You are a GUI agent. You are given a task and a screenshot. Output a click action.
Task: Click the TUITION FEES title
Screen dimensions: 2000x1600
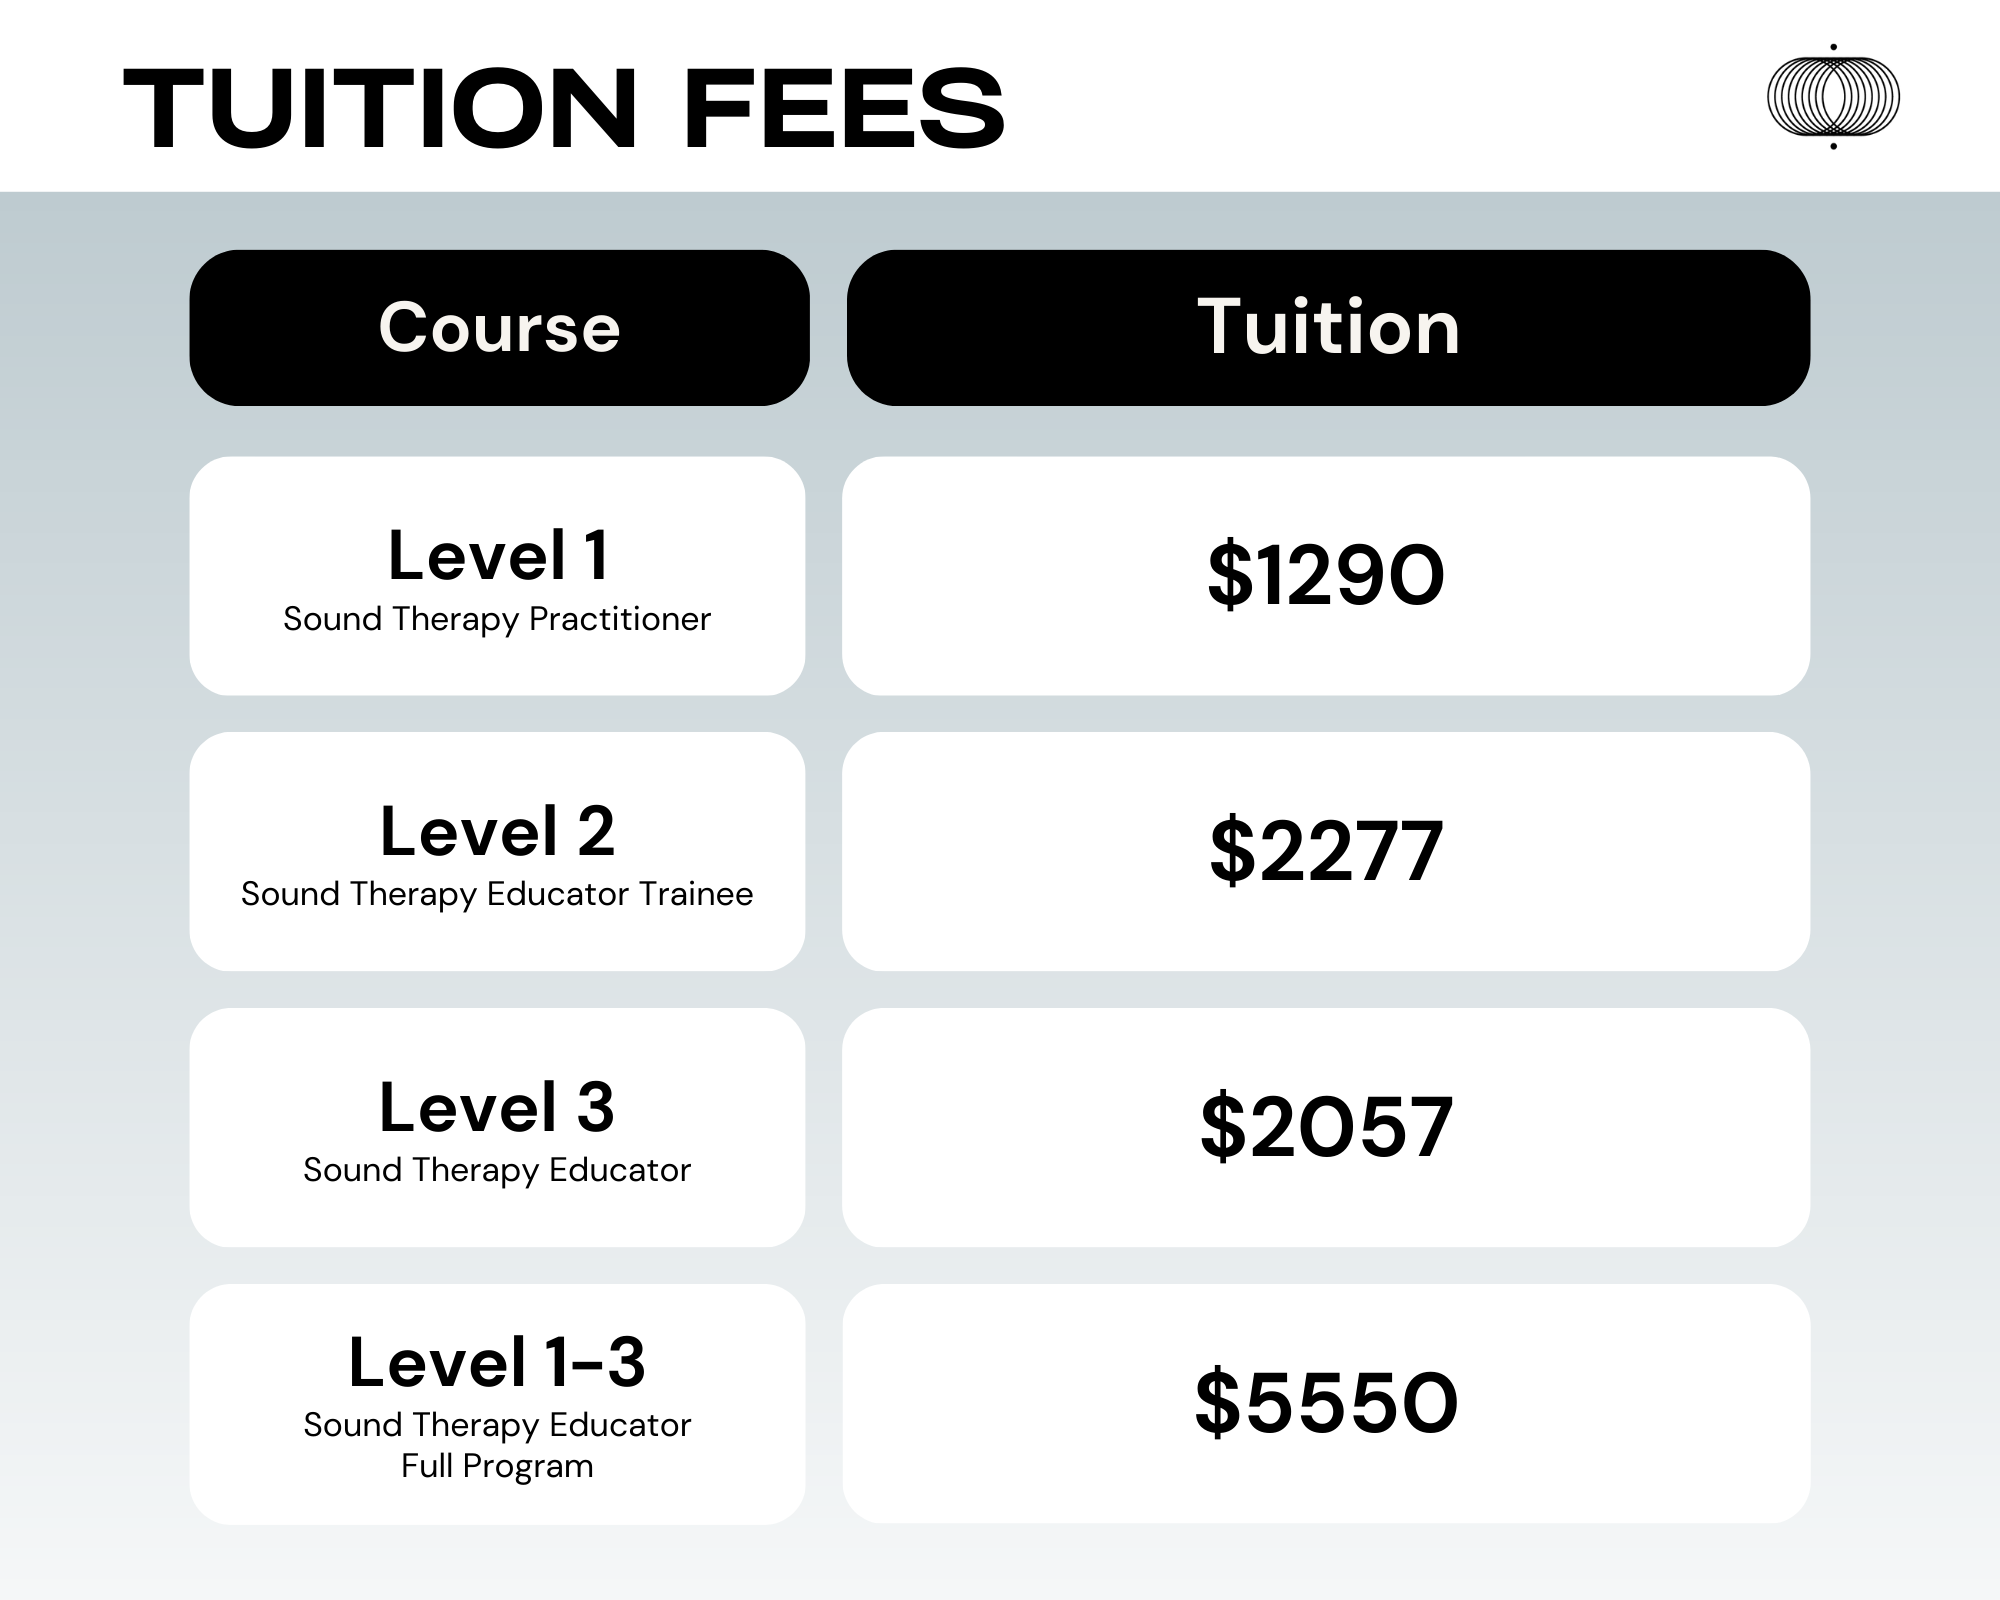click(564, 109)
